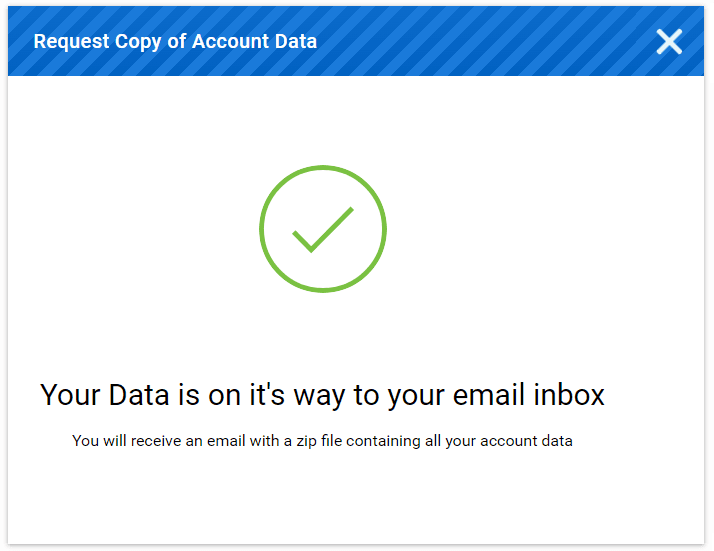Click the word 'way' in the main heading
The height and width of the screenshot is (551, 714).
point(319,395)
